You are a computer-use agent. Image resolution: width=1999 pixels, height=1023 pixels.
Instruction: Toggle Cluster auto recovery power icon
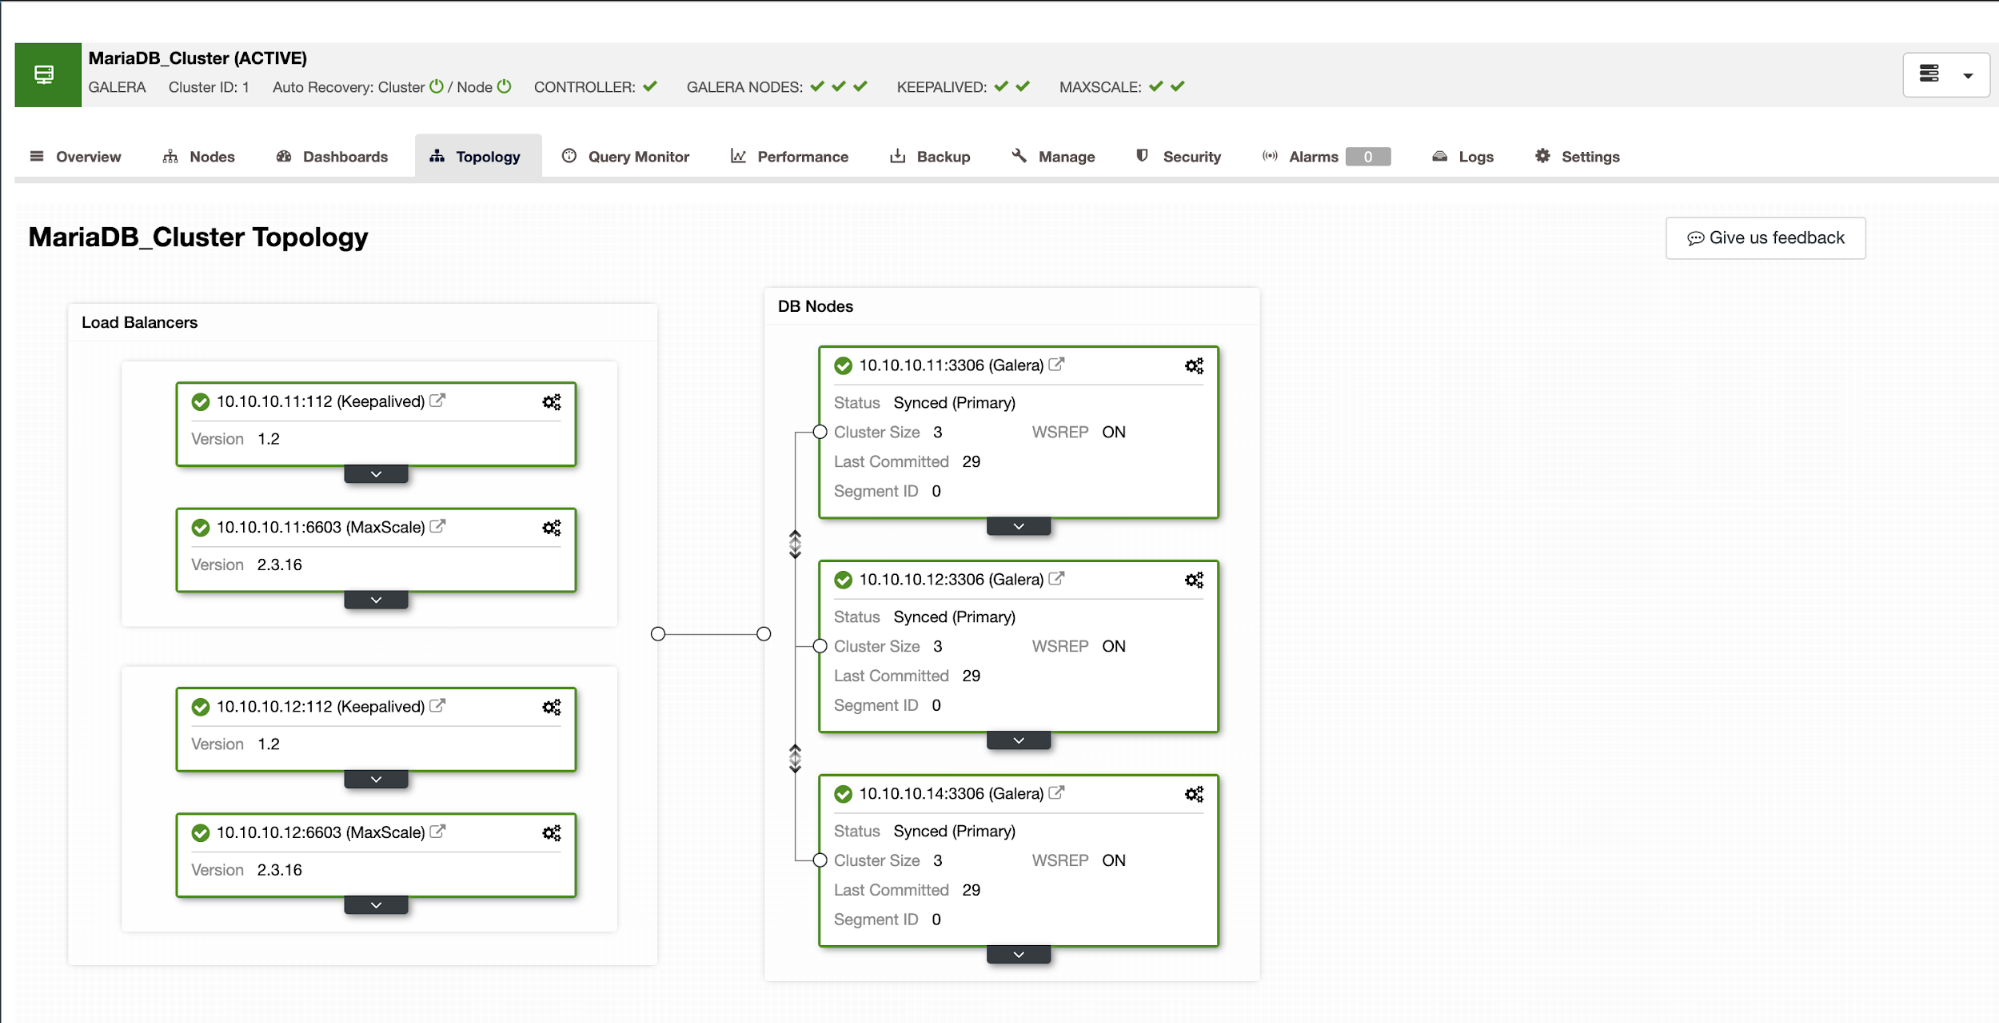click(x=436, y=86)
